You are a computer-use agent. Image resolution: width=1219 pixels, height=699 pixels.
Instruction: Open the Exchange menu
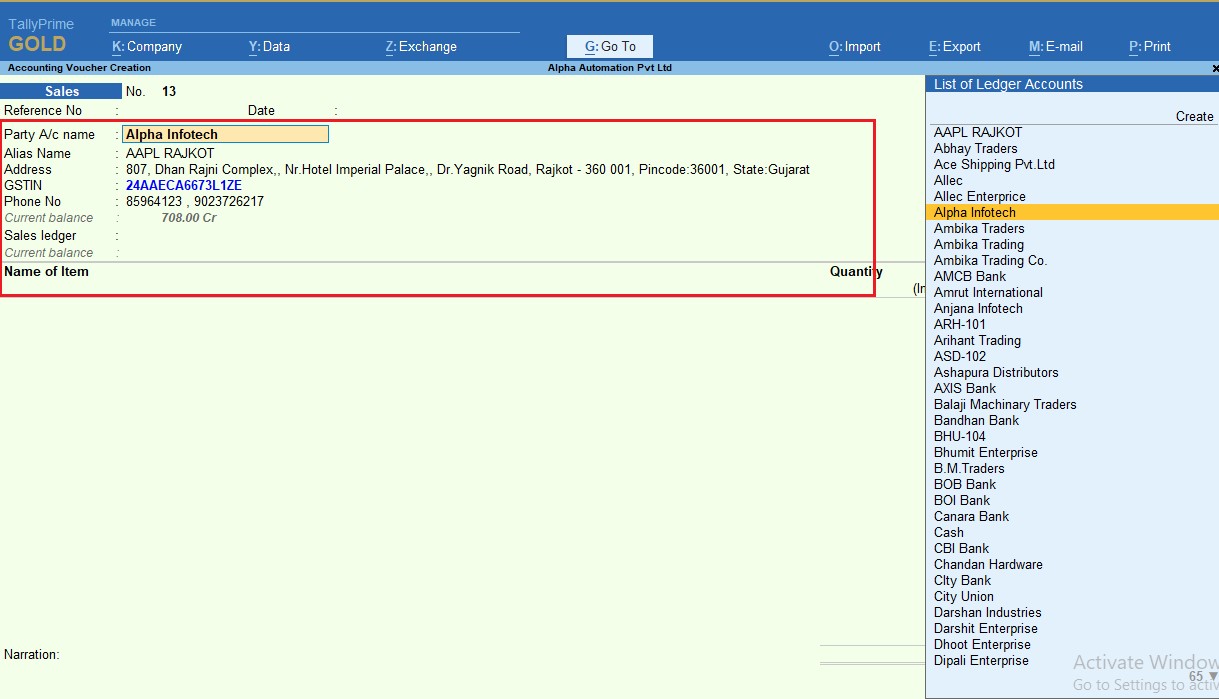[421, 46]
